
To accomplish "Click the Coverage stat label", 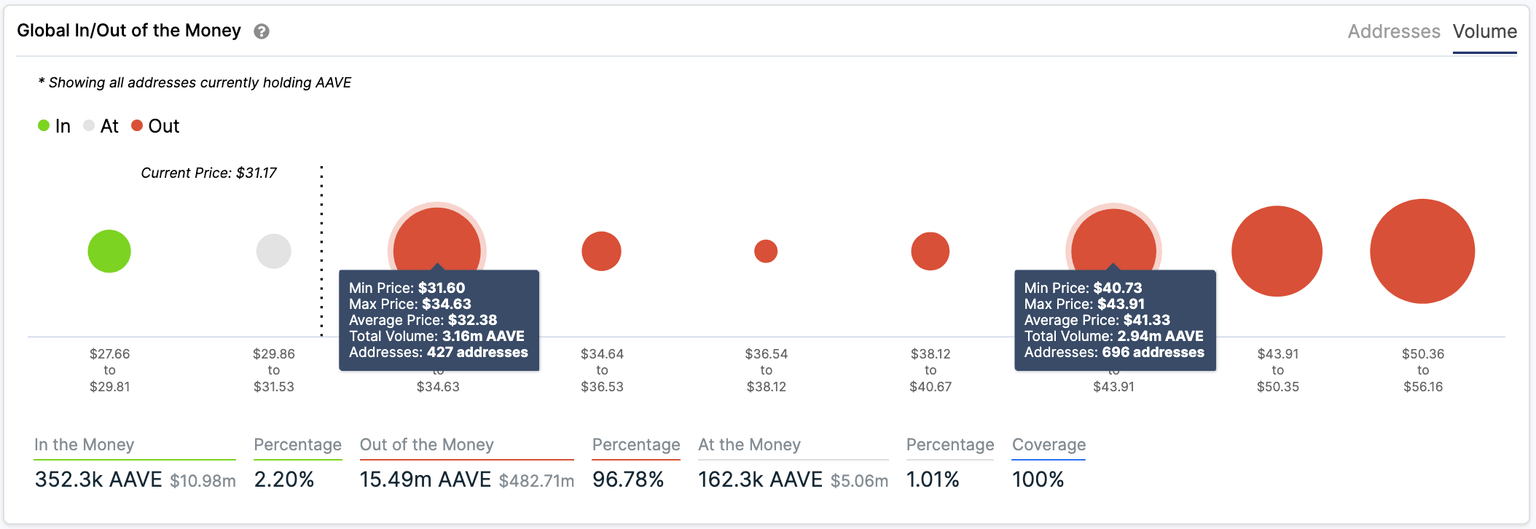I will [1048, 445].
